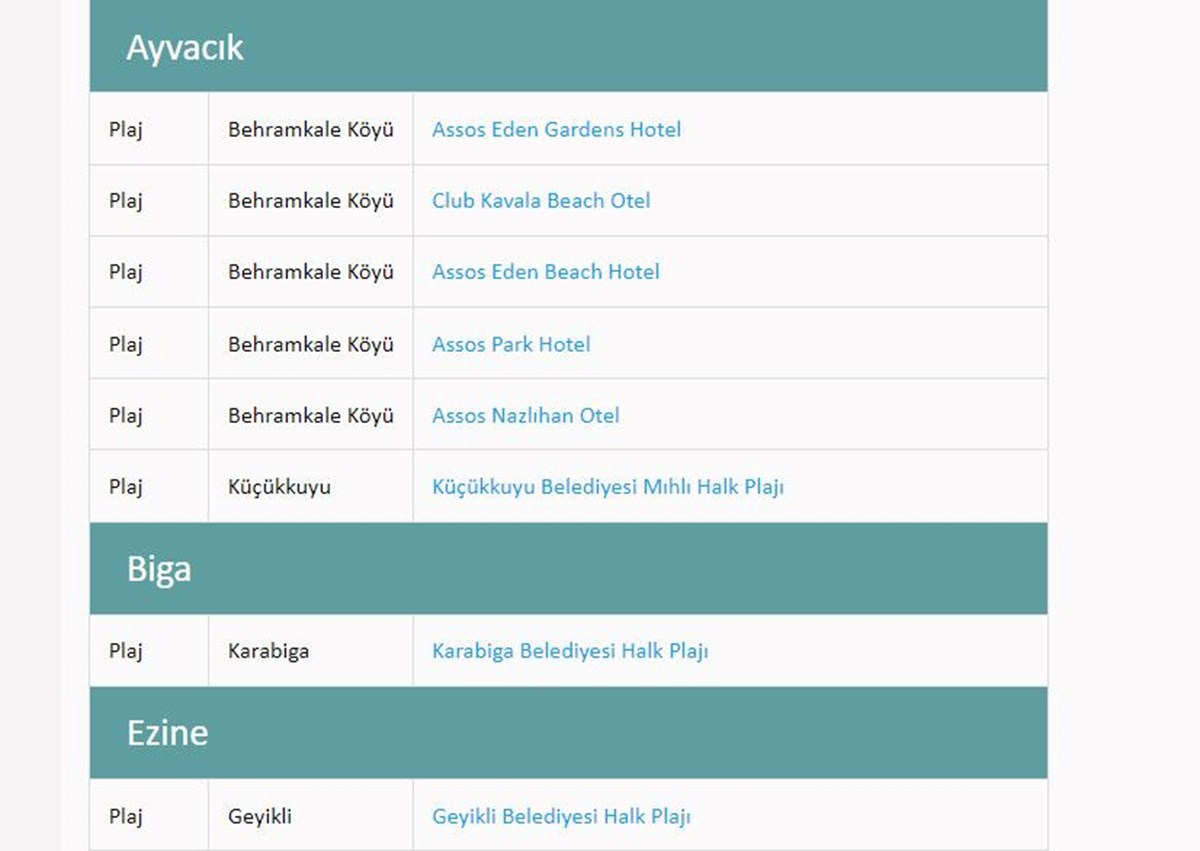1200x851 pixels.
Task: Open Küçükkuyu Belediyesi Mıhlı Halk Plajı link
Action: click(608, 487)
